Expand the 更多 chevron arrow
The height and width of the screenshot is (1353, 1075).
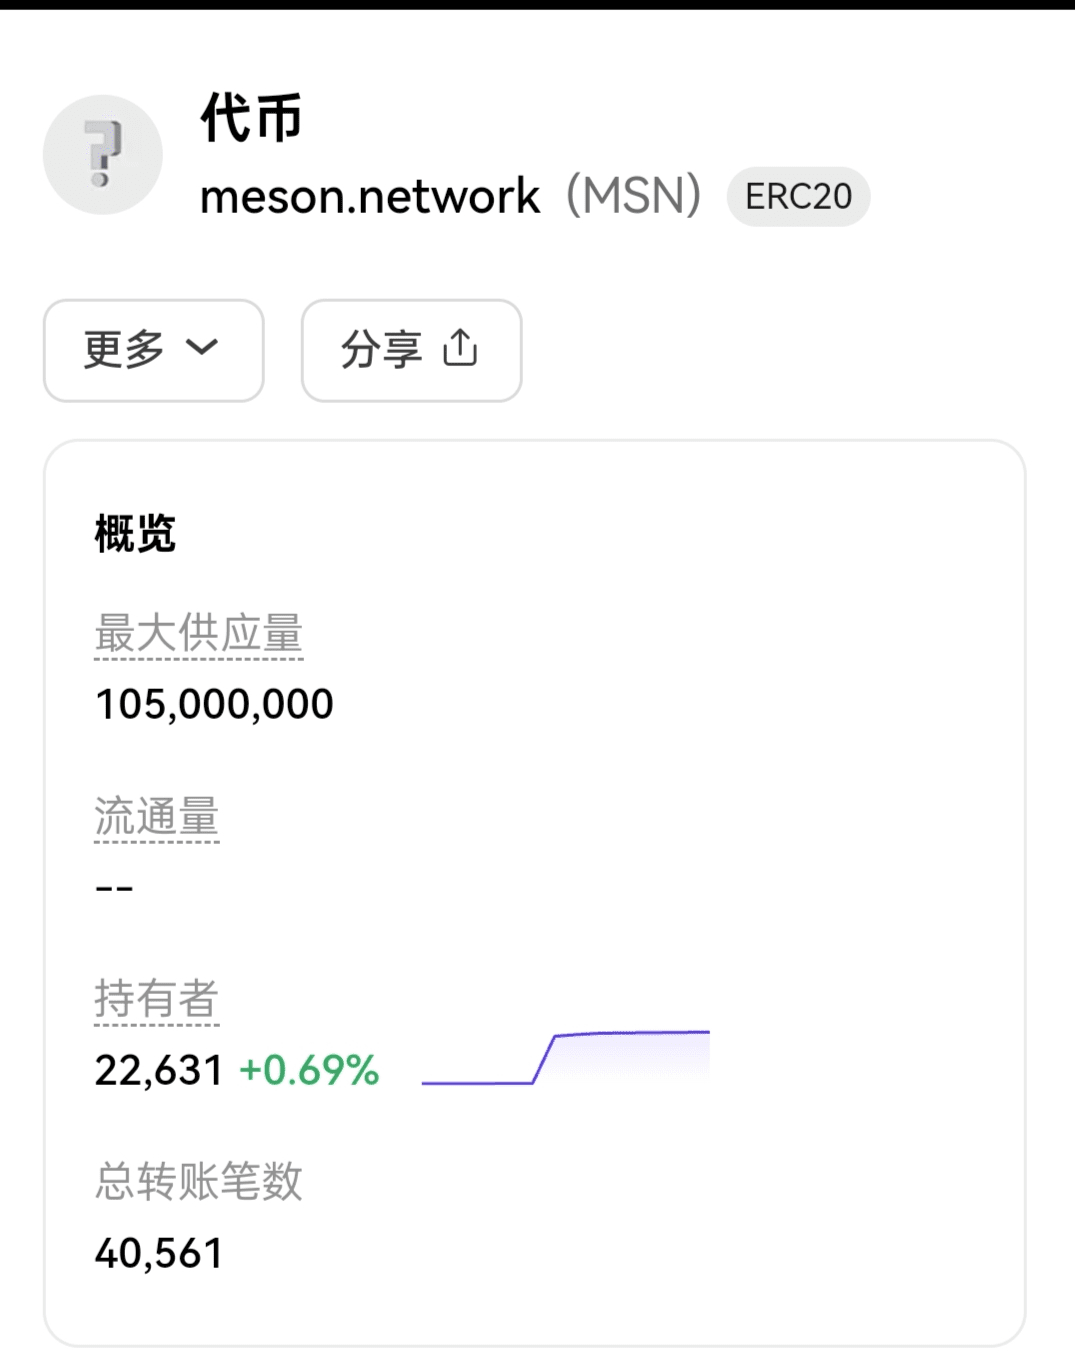202,347
